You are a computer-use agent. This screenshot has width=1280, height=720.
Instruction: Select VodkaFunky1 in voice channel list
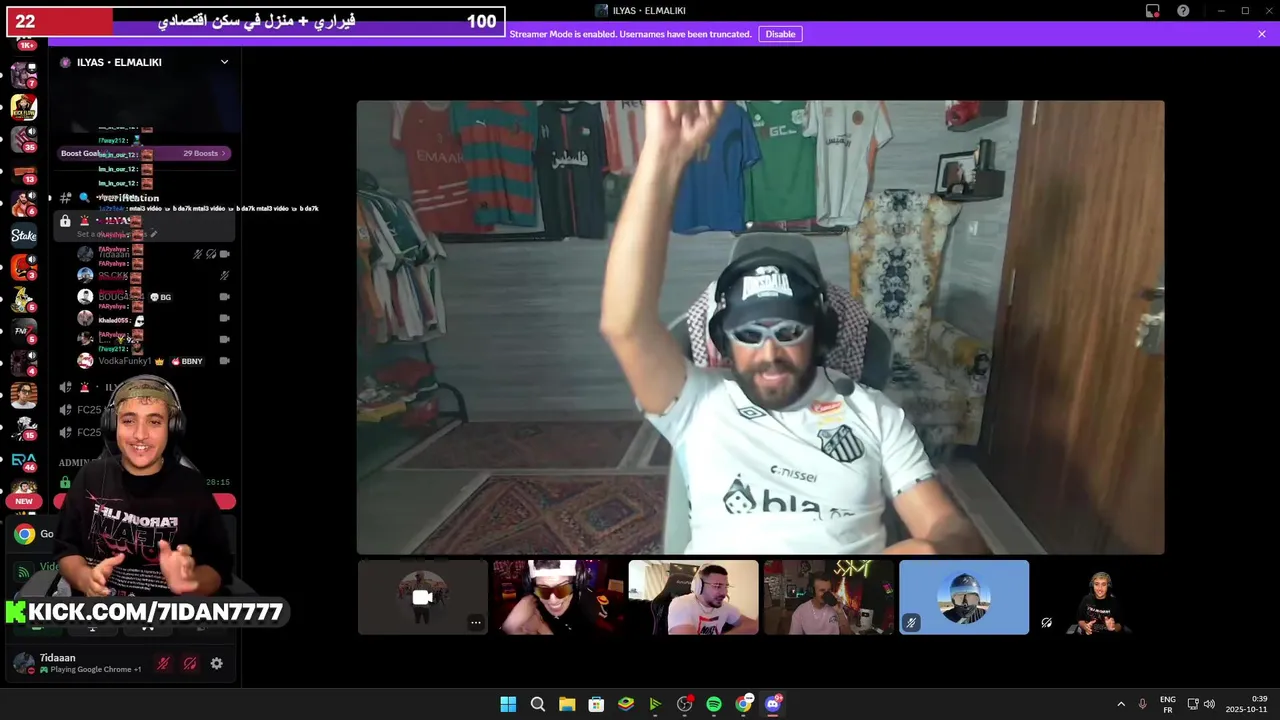tap(153, 361)
